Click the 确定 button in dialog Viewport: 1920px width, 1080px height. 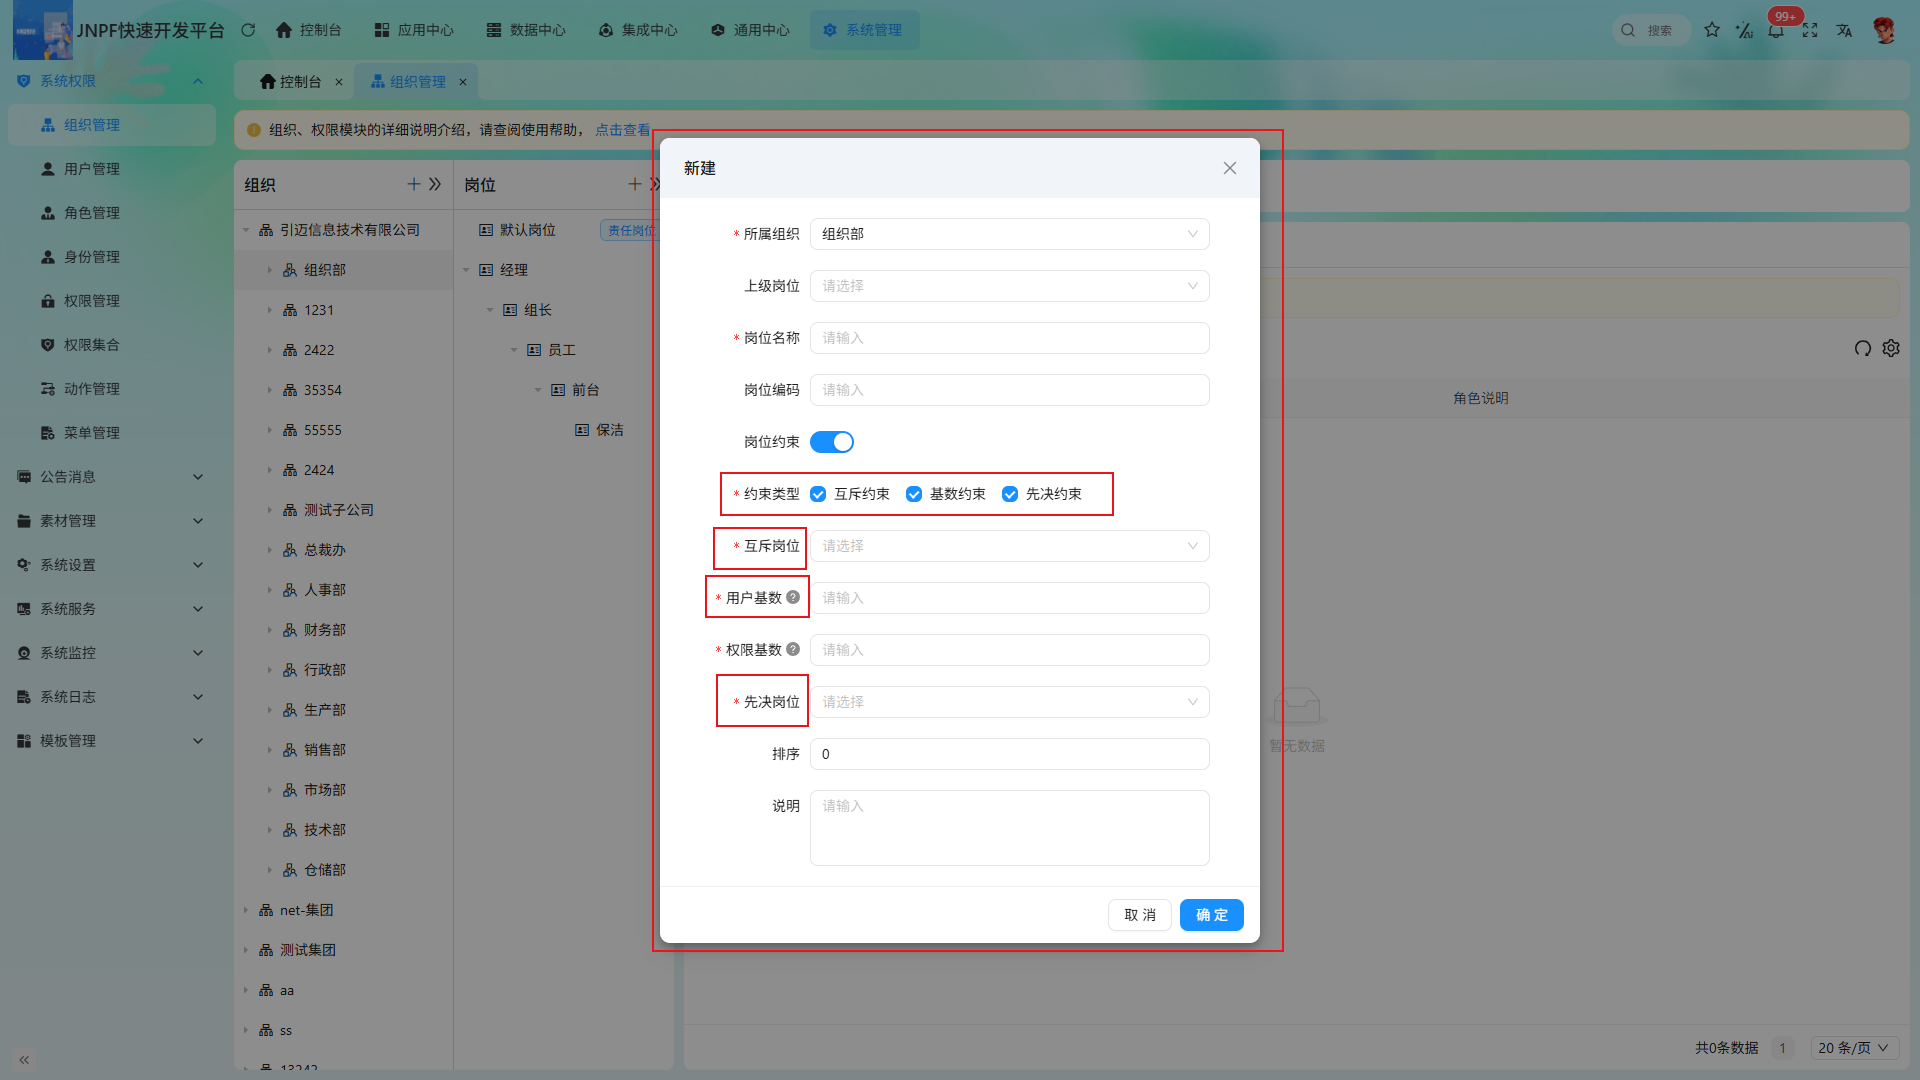coord(1212,915)
